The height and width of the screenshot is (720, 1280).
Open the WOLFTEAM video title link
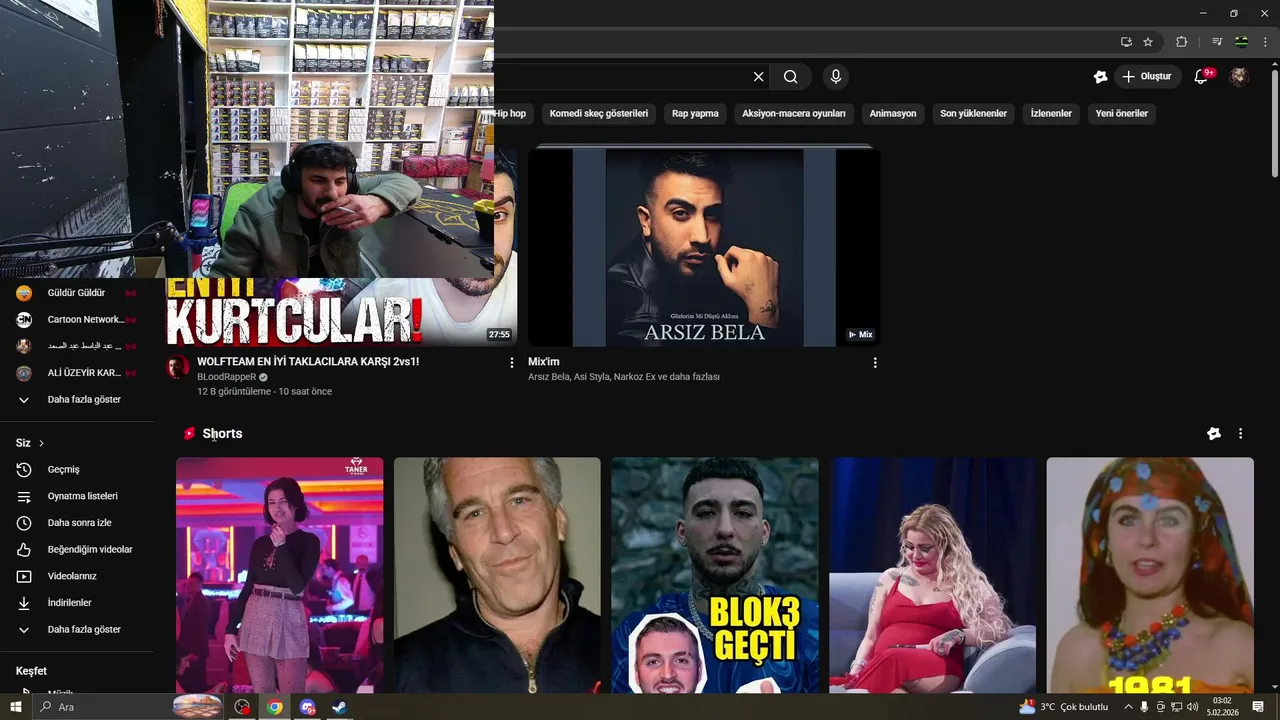coord(308,362)
